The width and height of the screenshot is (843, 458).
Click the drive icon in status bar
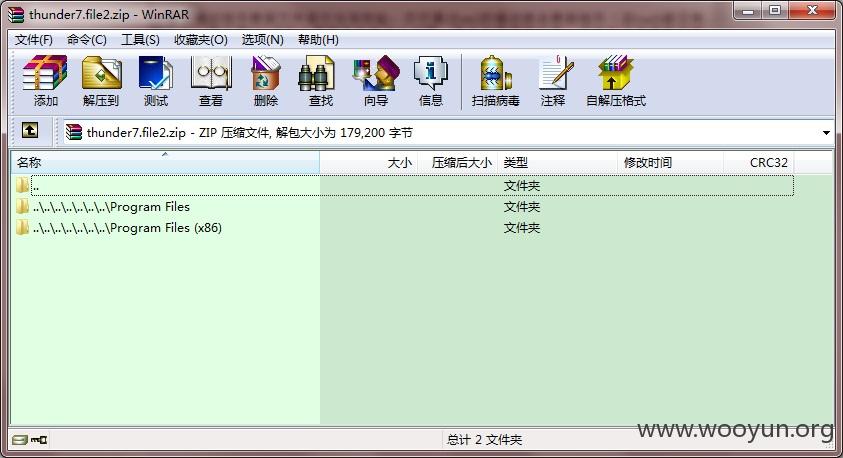tap(20, 440)
